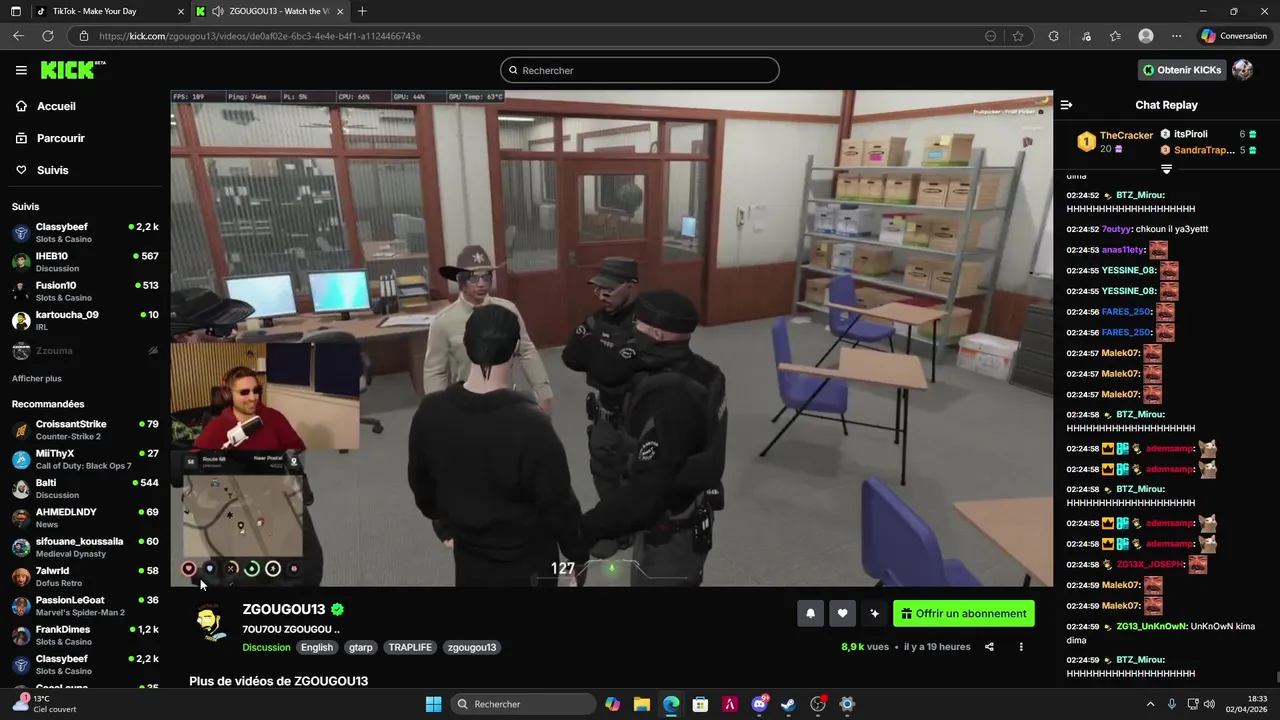Go to Kick home via logo
Image resolution: width=1280 pixels, height=720 pixels.
(73, 70)
